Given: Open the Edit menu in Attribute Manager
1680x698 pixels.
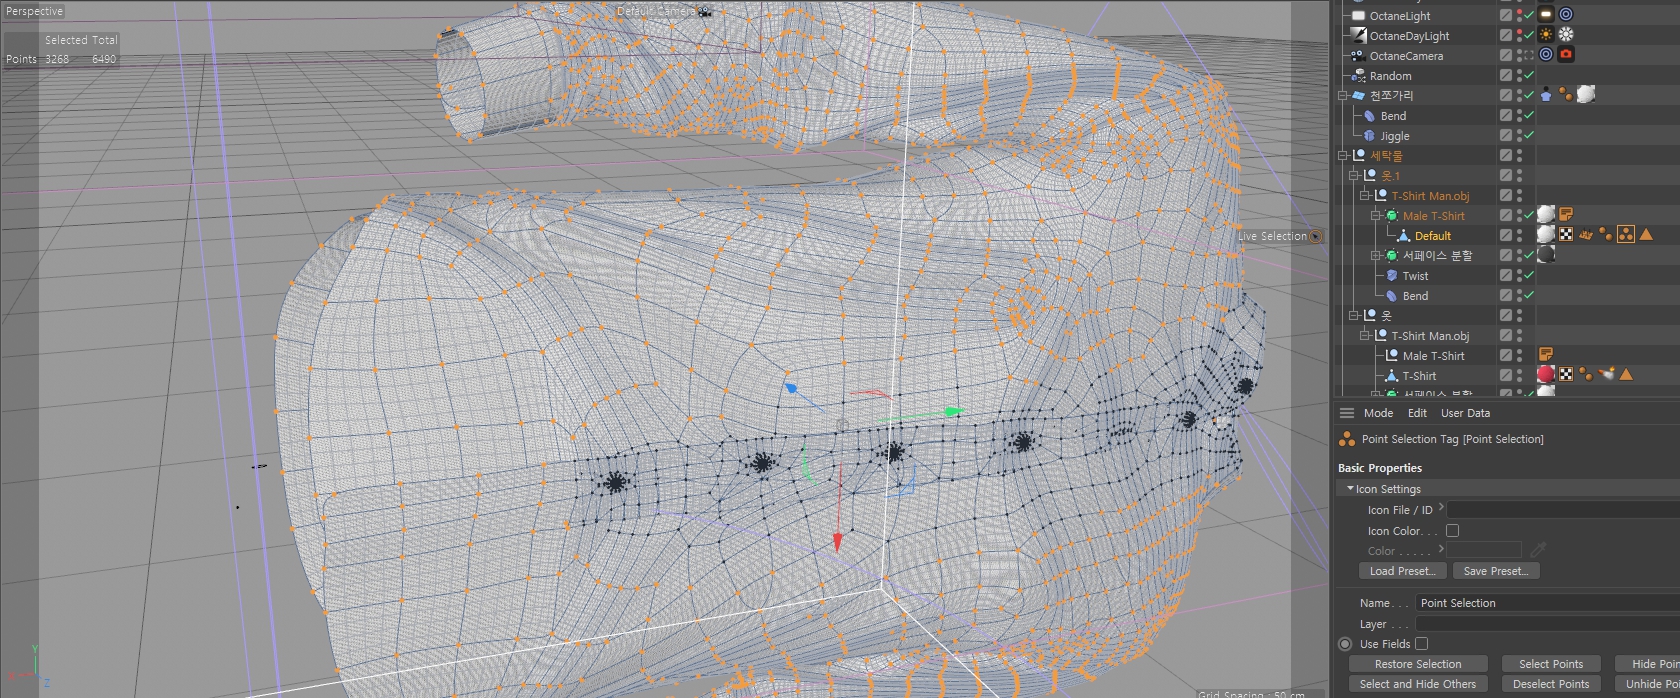Looking at the screenshot, I should tap(1417, 413).
